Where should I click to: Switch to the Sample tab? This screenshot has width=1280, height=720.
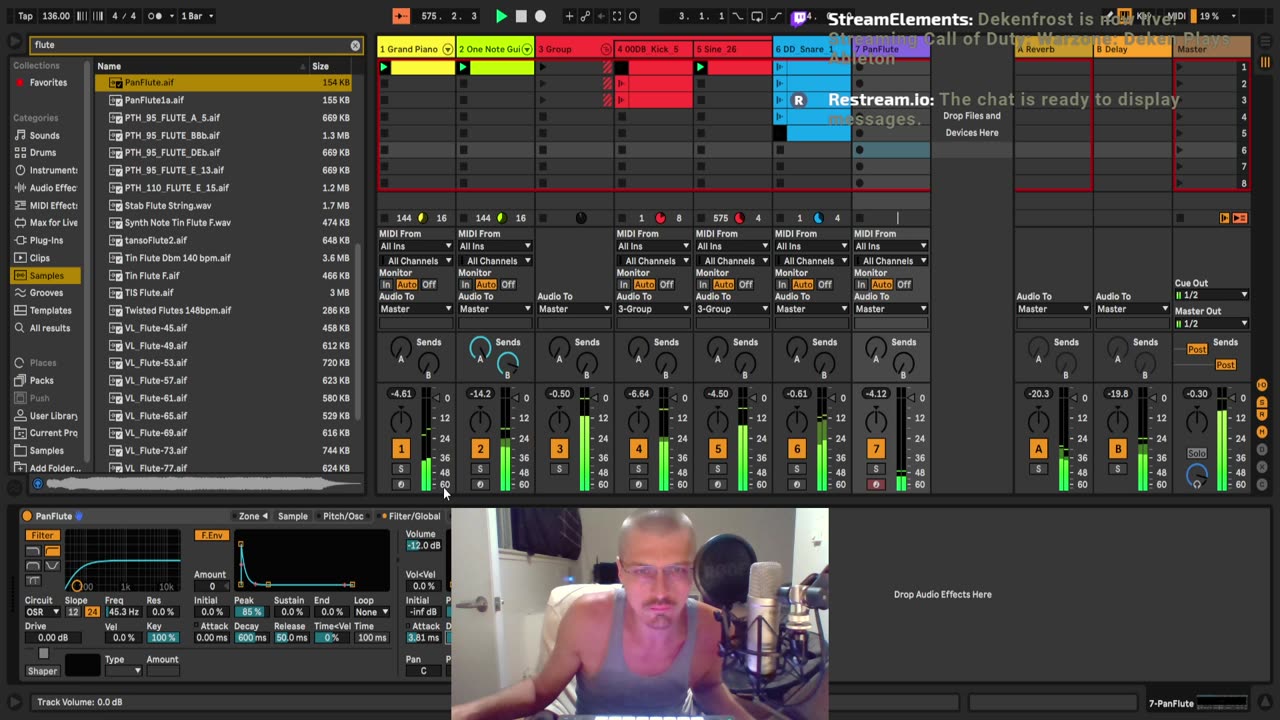[x=293, y=516]
